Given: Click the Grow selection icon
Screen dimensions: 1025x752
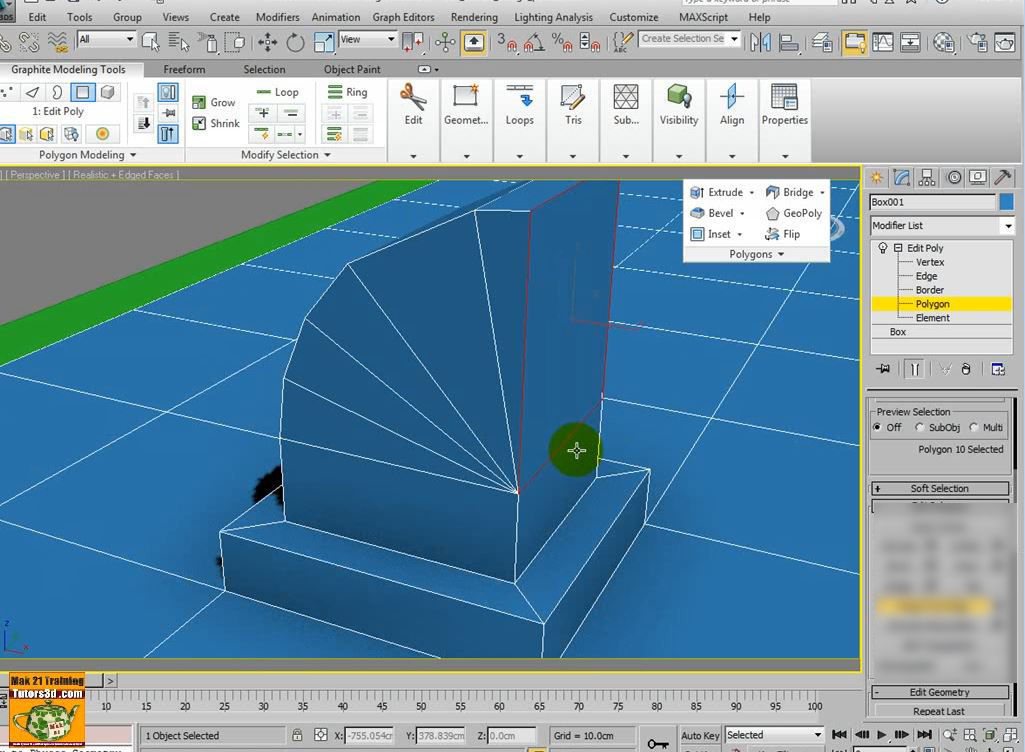Looking at the screenshot, I should 213,102.
